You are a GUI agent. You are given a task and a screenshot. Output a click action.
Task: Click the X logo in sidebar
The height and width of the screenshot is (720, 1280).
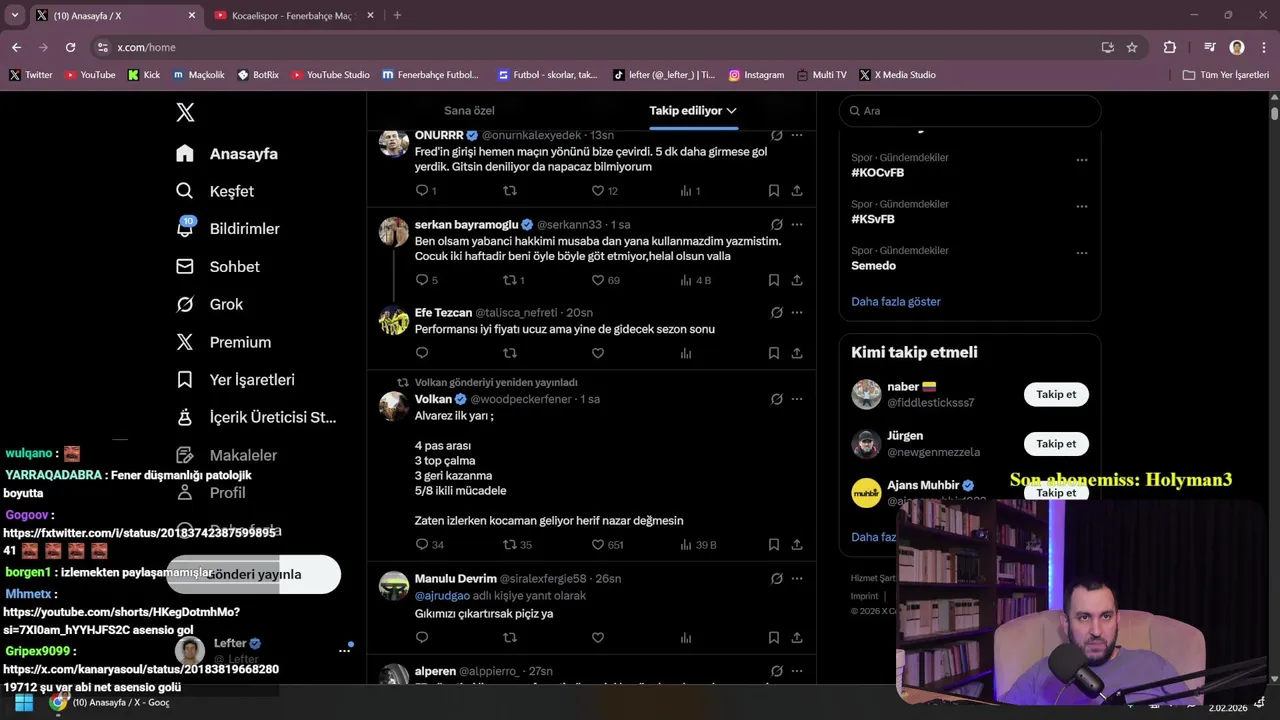185,112
